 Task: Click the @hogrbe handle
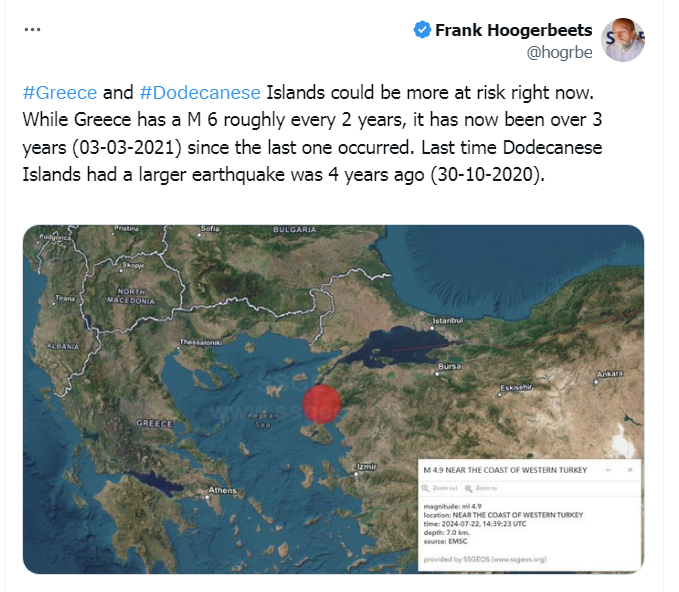(560, 51)
